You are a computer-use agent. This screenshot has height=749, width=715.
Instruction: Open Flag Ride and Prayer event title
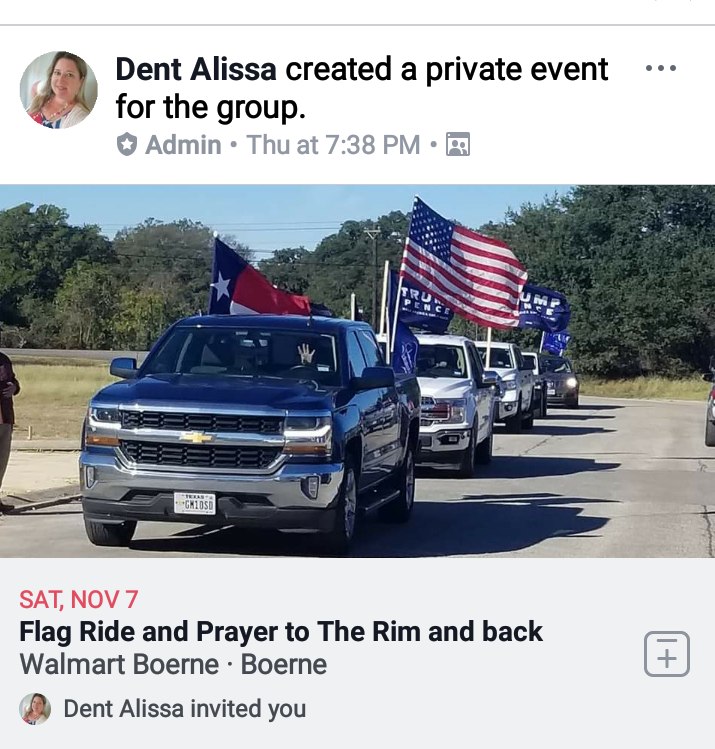[281, 631]
